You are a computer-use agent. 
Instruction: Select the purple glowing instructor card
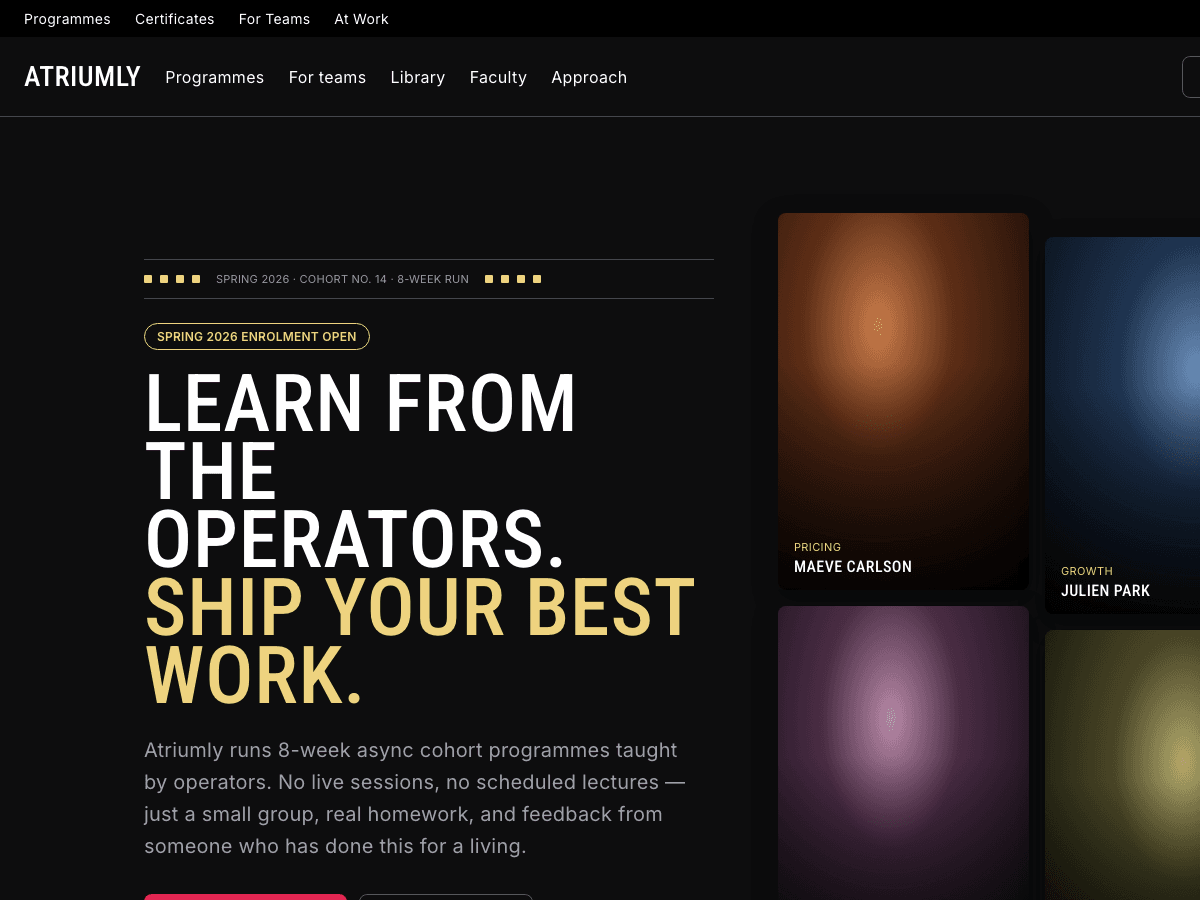click(903, 753)
